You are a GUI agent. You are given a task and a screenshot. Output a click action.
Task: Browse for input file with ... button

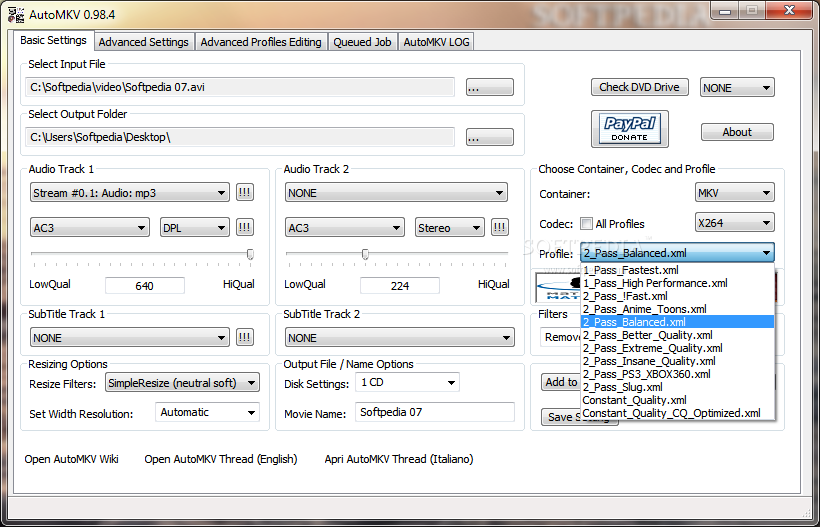(489, 87)
